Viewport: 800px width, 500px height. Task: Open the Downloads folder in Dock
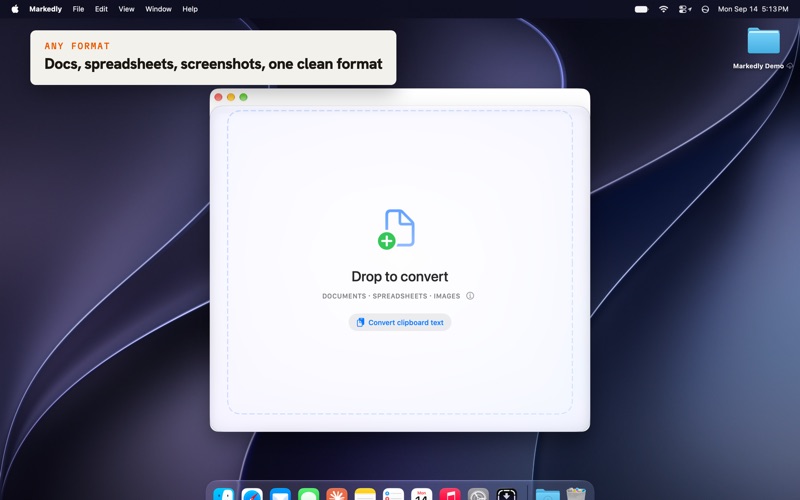tap(547, 494)
